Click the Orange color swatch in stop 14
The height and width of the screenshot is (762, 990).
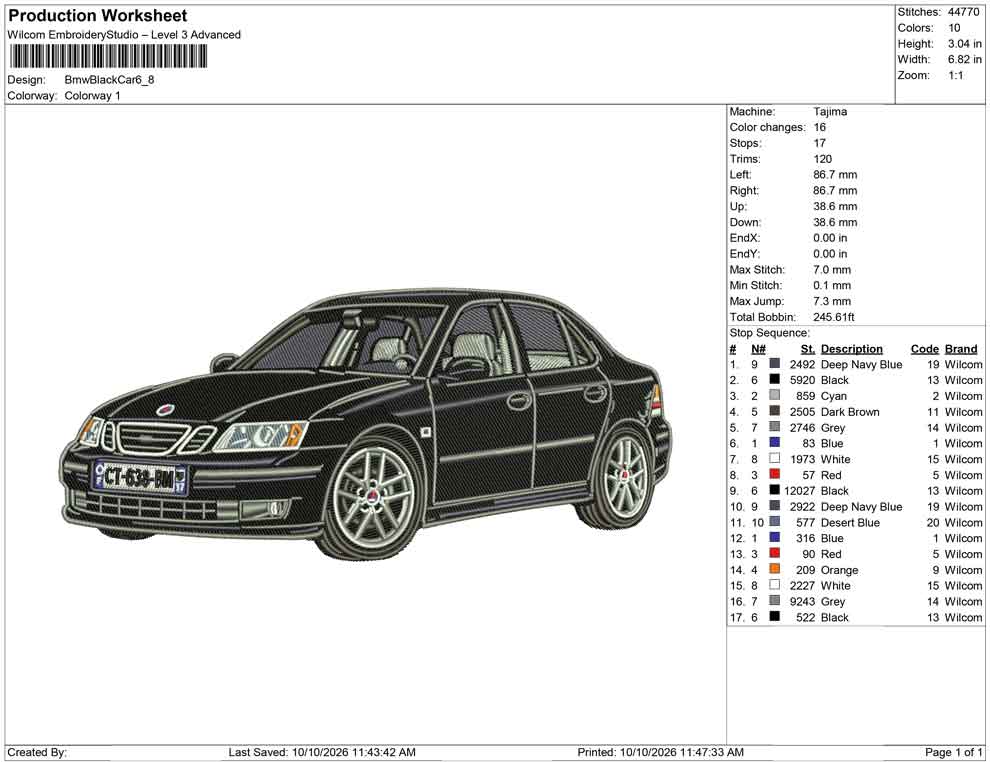pyautogui.click(x=774, y=569)
